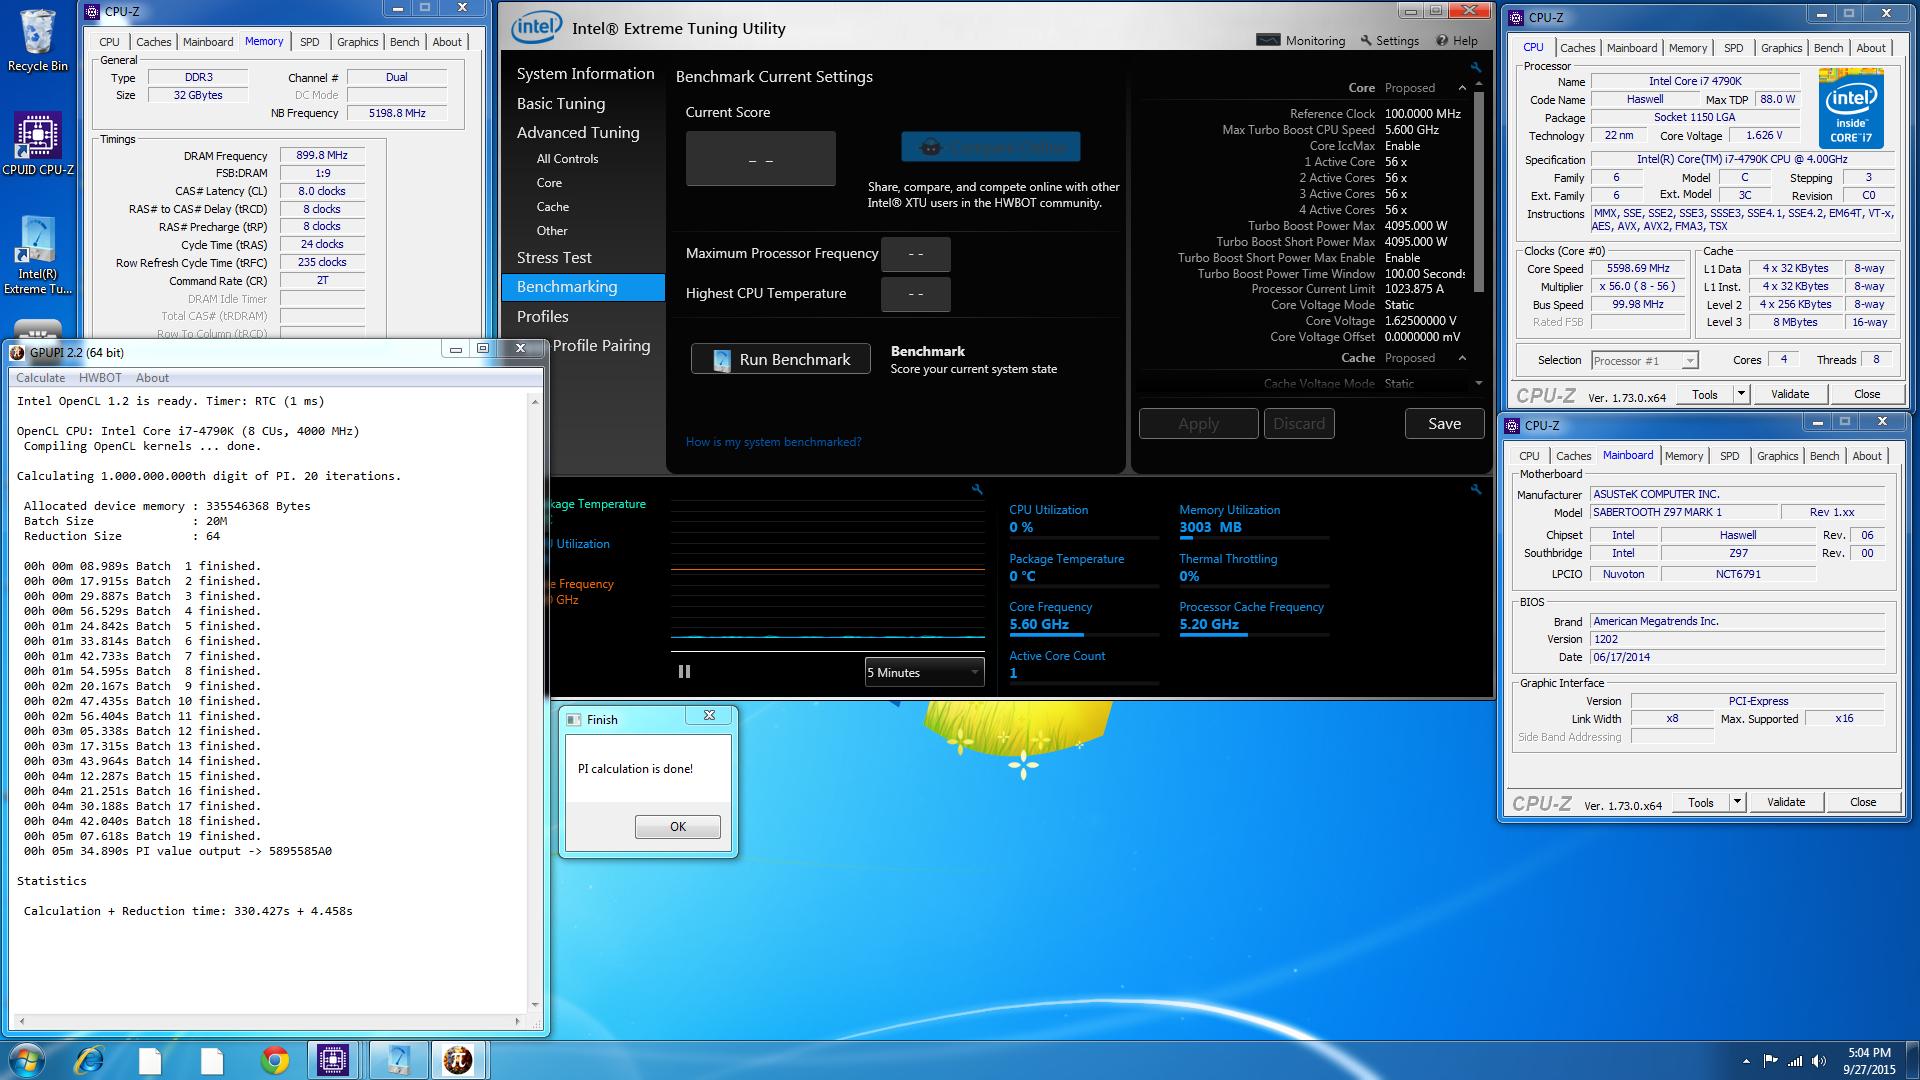Open Memory tab in left CPU-Z window

pos(264,41)
